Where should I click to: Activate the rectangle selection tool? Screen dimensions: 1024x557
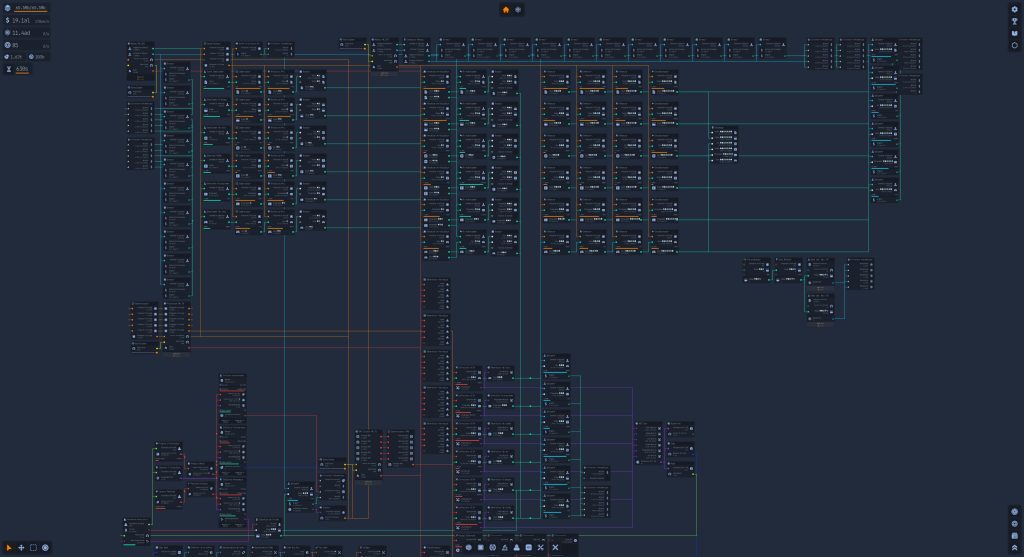tap(33, 547)
